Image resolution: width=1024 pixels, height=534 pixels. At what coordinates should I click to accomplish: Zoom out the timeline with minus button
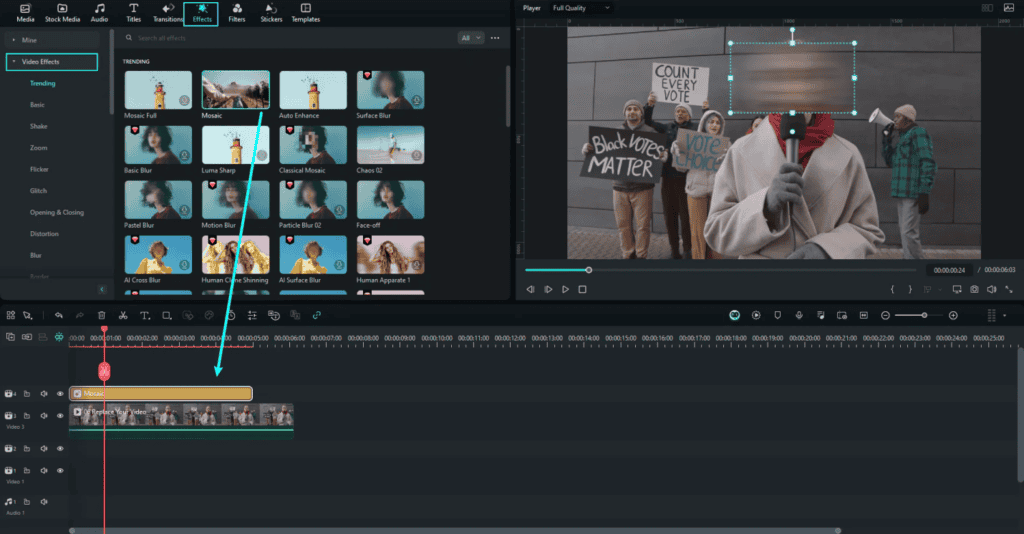(x=885, y=315)
